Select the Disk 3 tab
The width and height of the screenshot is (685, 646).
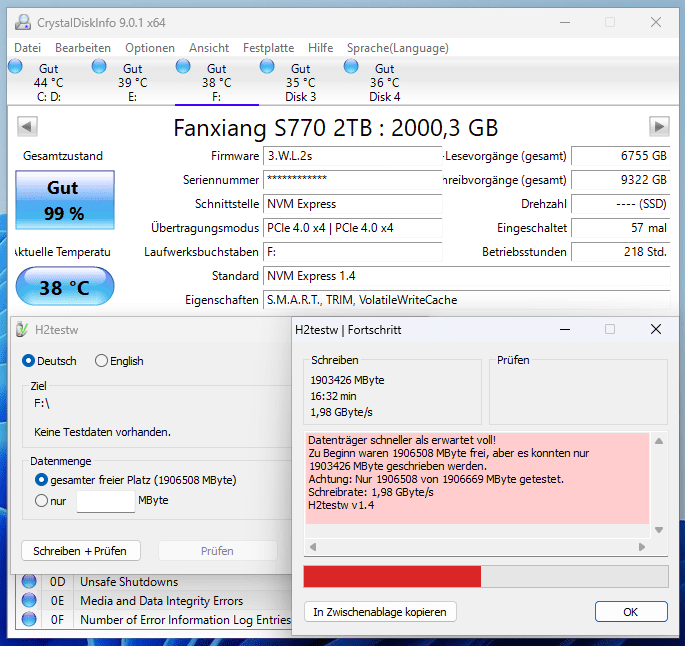pyautogui.click(x=301, y=83)
